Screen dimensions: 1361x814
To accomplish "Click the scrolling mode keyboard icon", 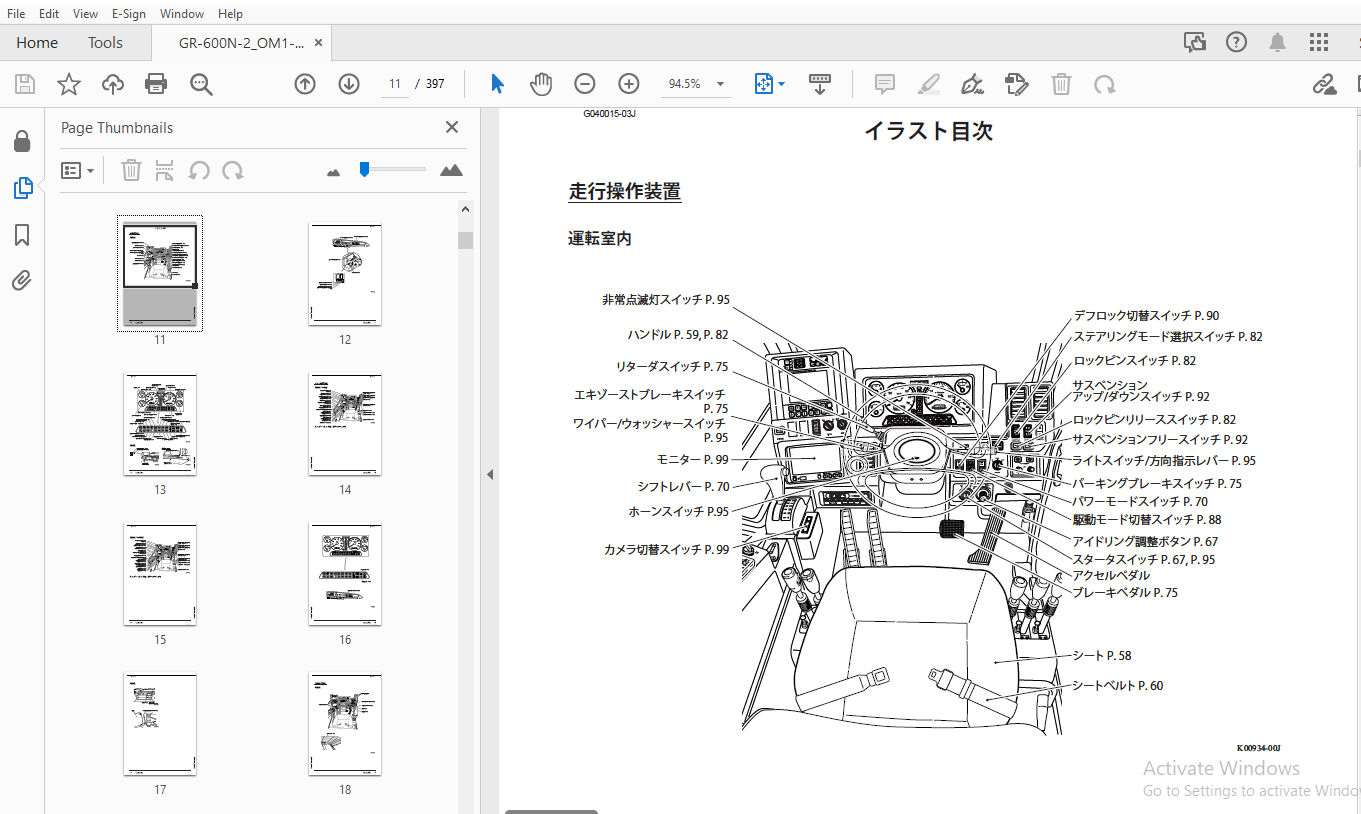I will pos(820,84).
